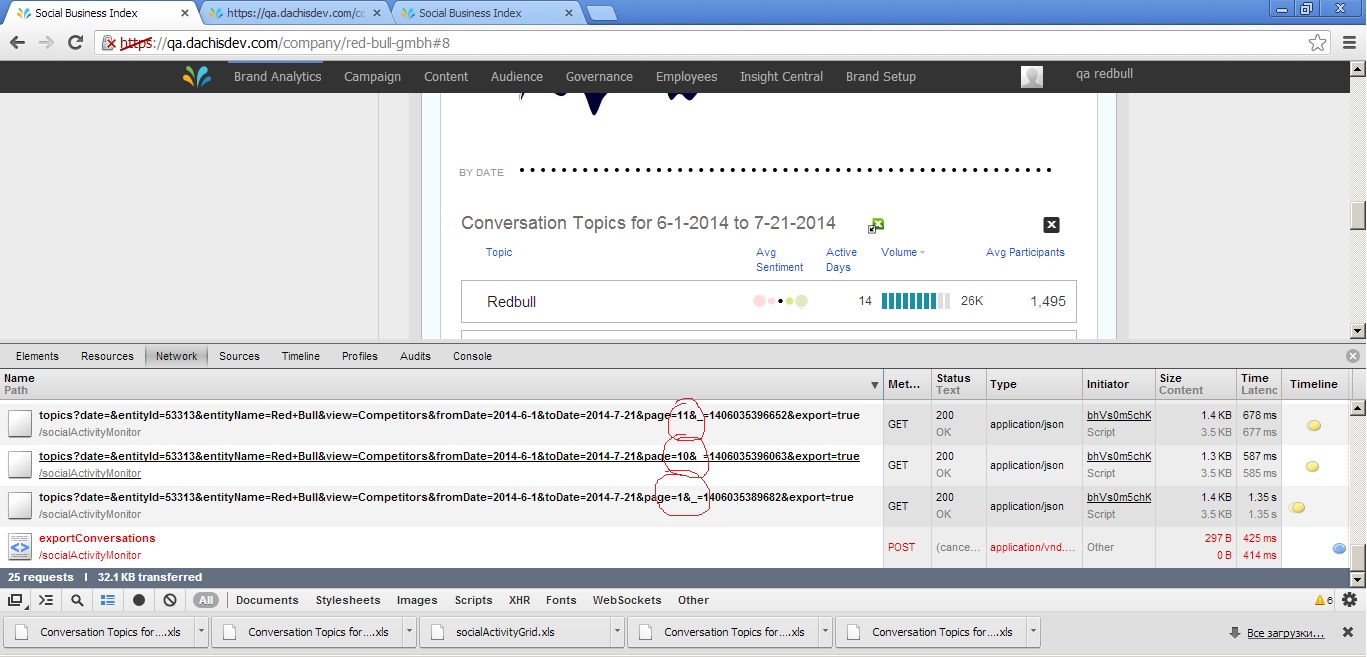Screen dimensions: 1367x657
Task: Sort by the Avg Participants column
Action: point(1025,252)
